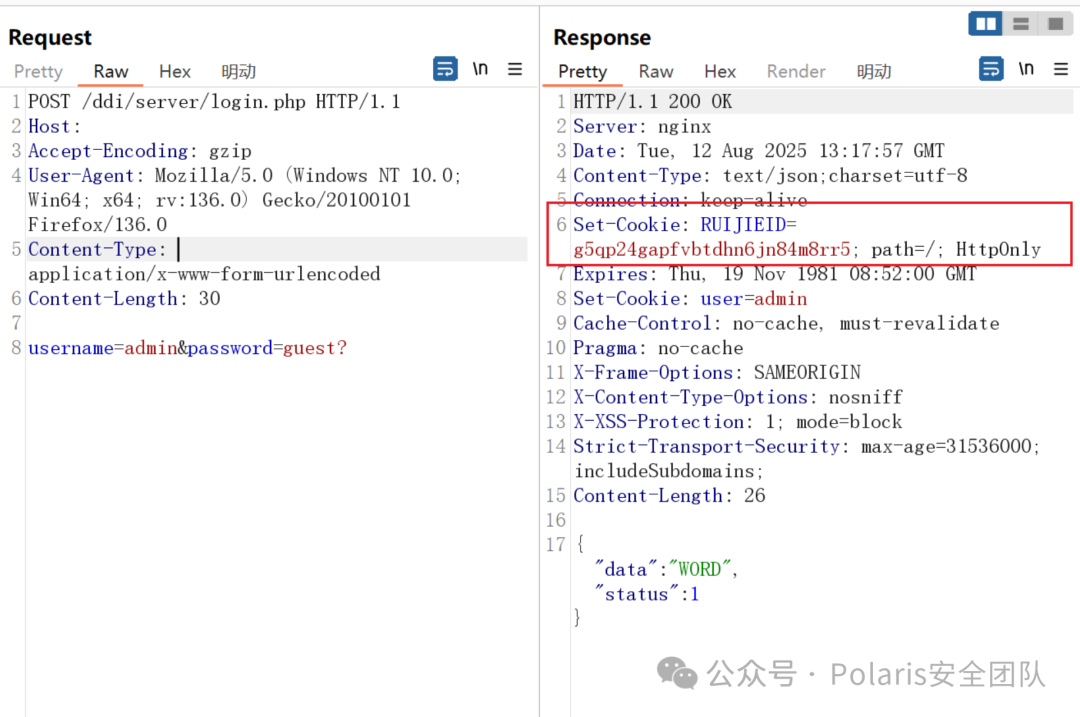This screenshot has height=717, width=1080.
Task: Toggle word wrap icon in Request panel
Action: coord(445,70)
